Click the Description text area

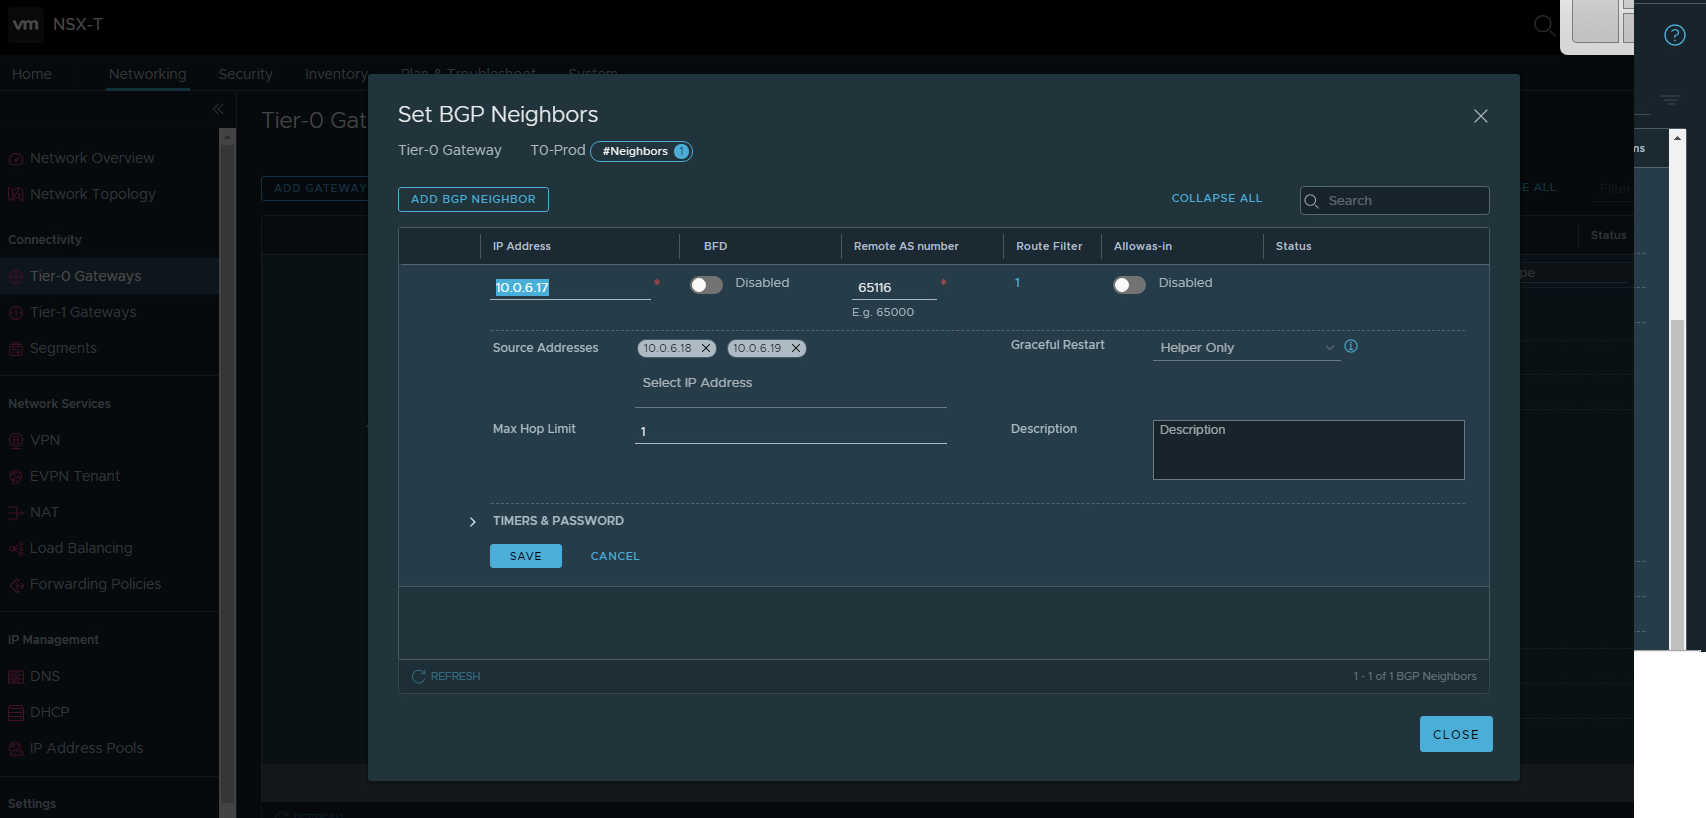(1308, 450)
